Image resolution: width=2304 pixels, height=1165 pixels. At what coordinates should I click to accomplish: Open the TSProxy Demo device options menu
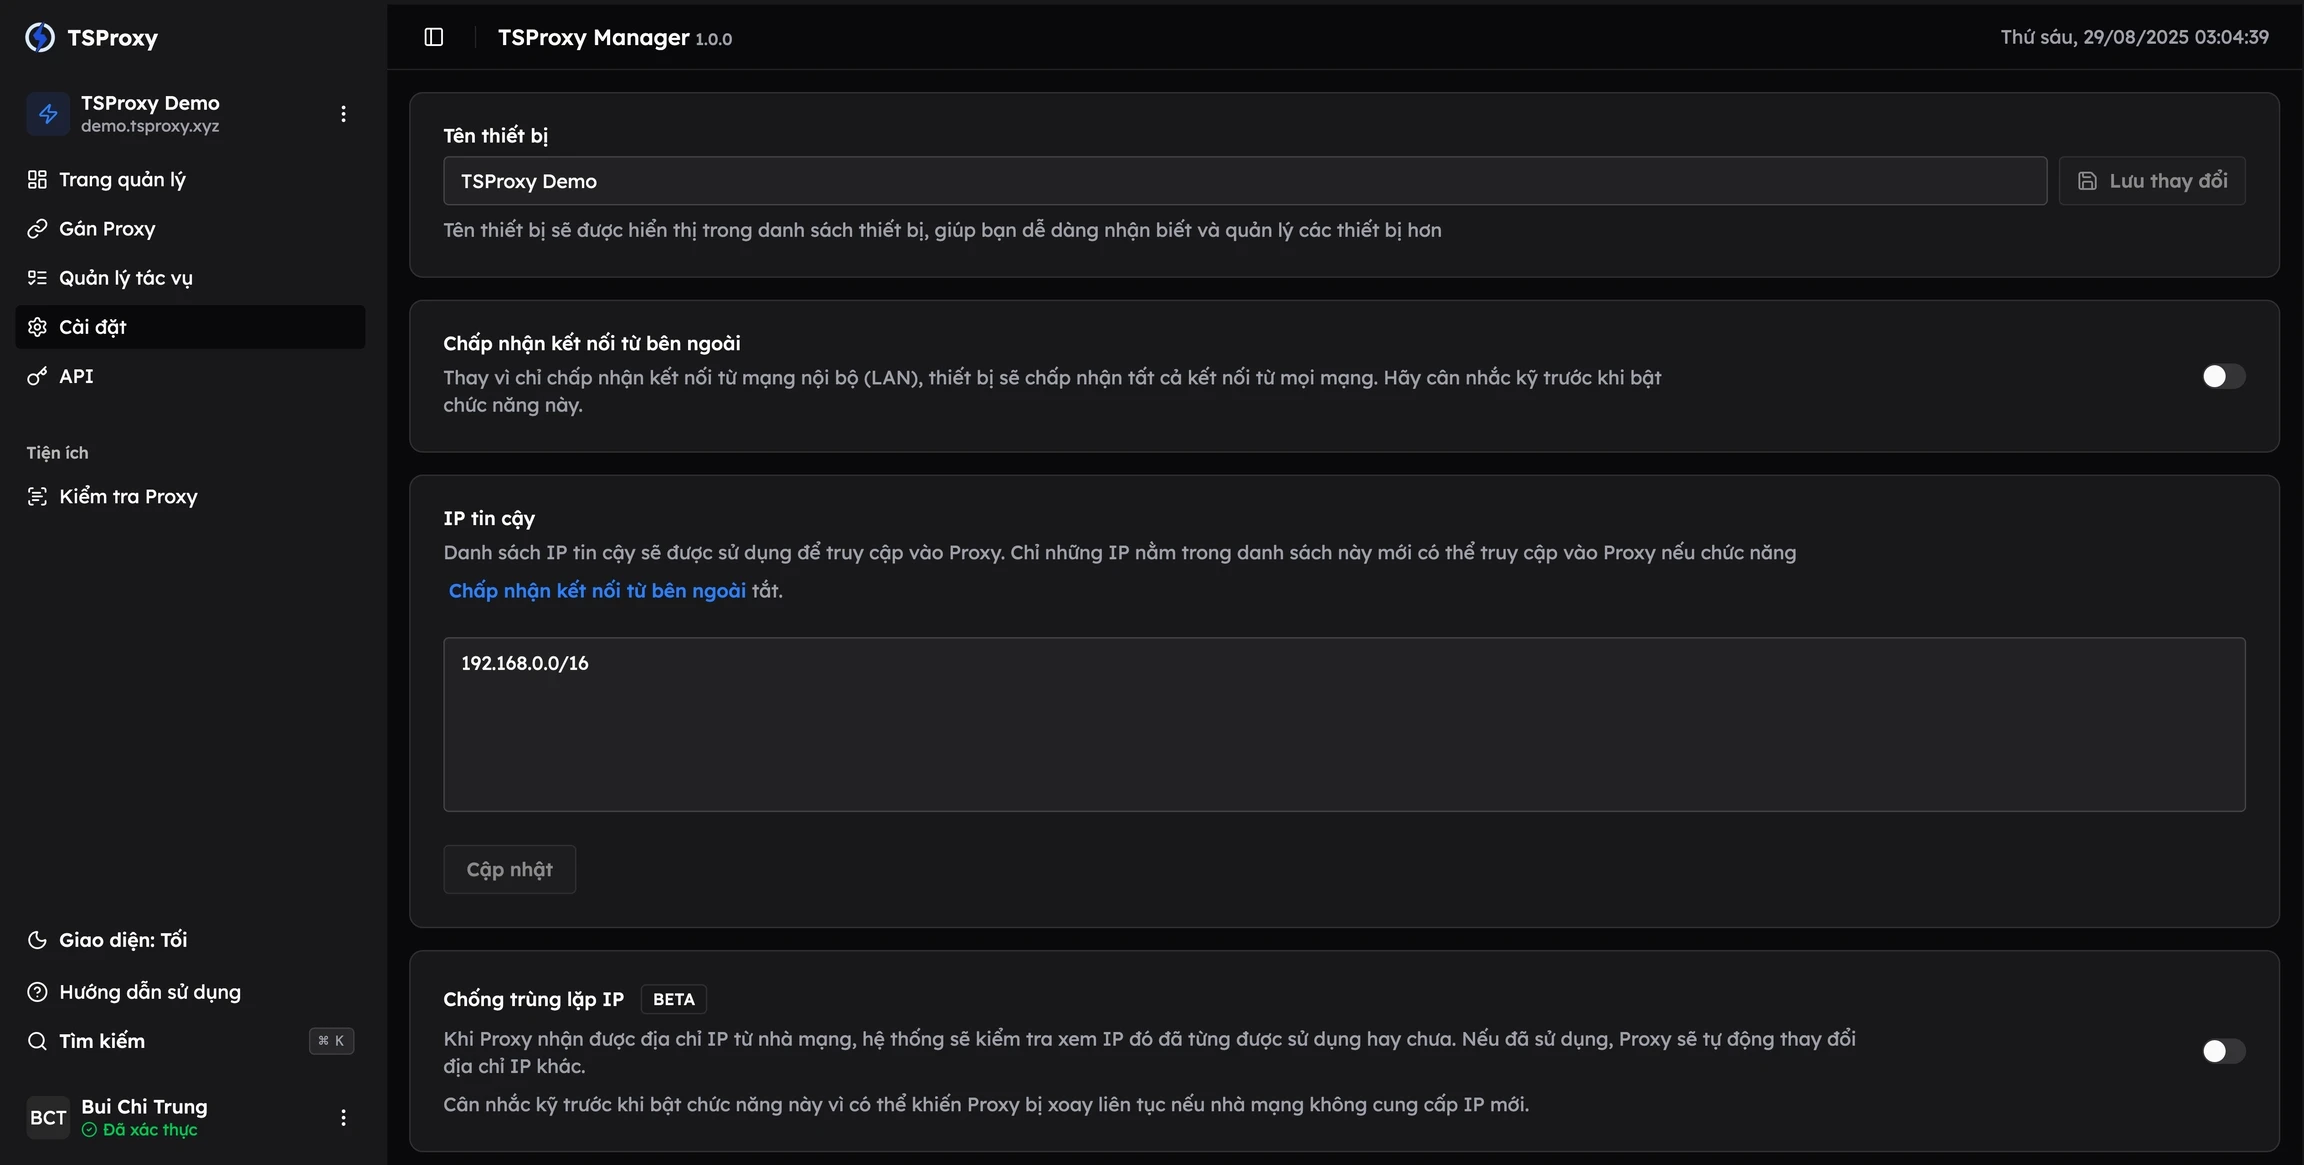tap(343, 114)
